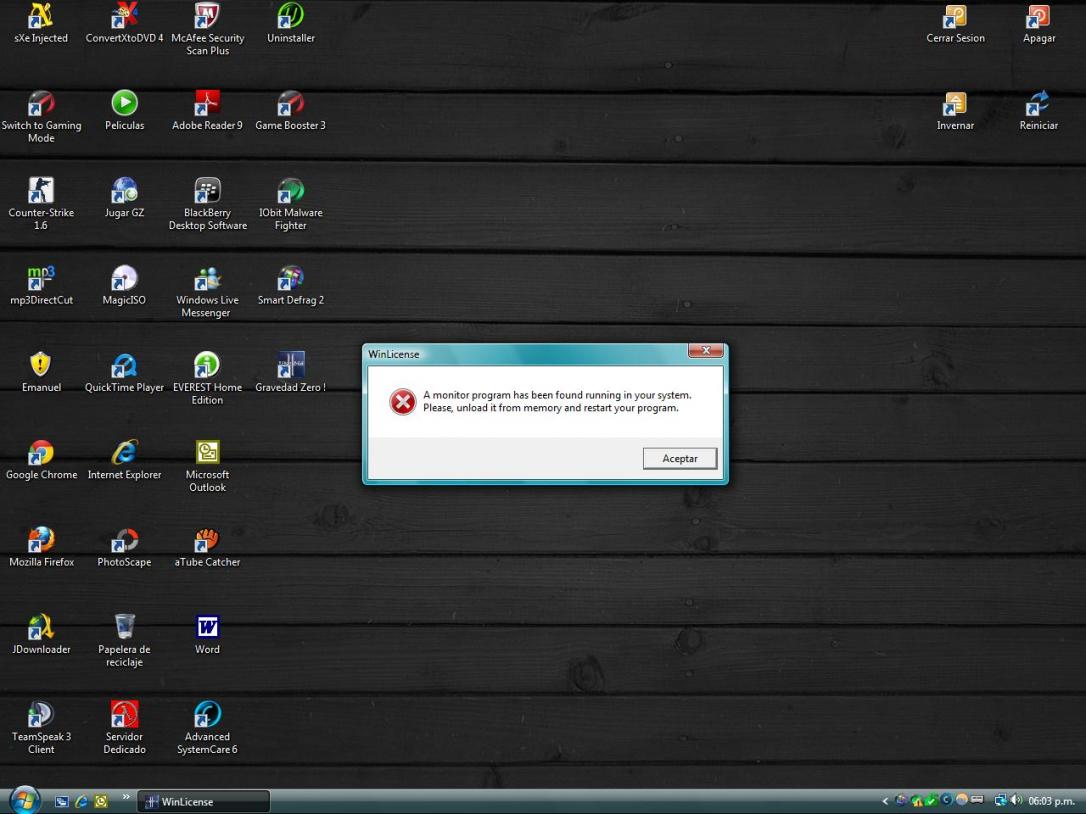Click the blue C circle tray icon

click(x=946, y=800)
